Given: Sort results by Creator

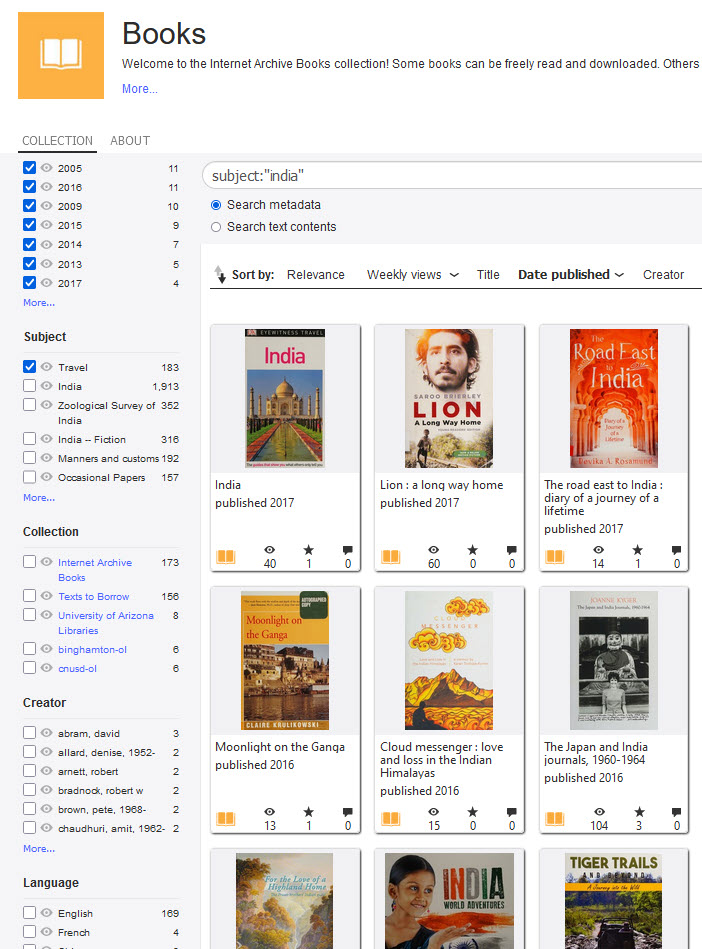Looking at the screenshot, I should coord(663,275).
